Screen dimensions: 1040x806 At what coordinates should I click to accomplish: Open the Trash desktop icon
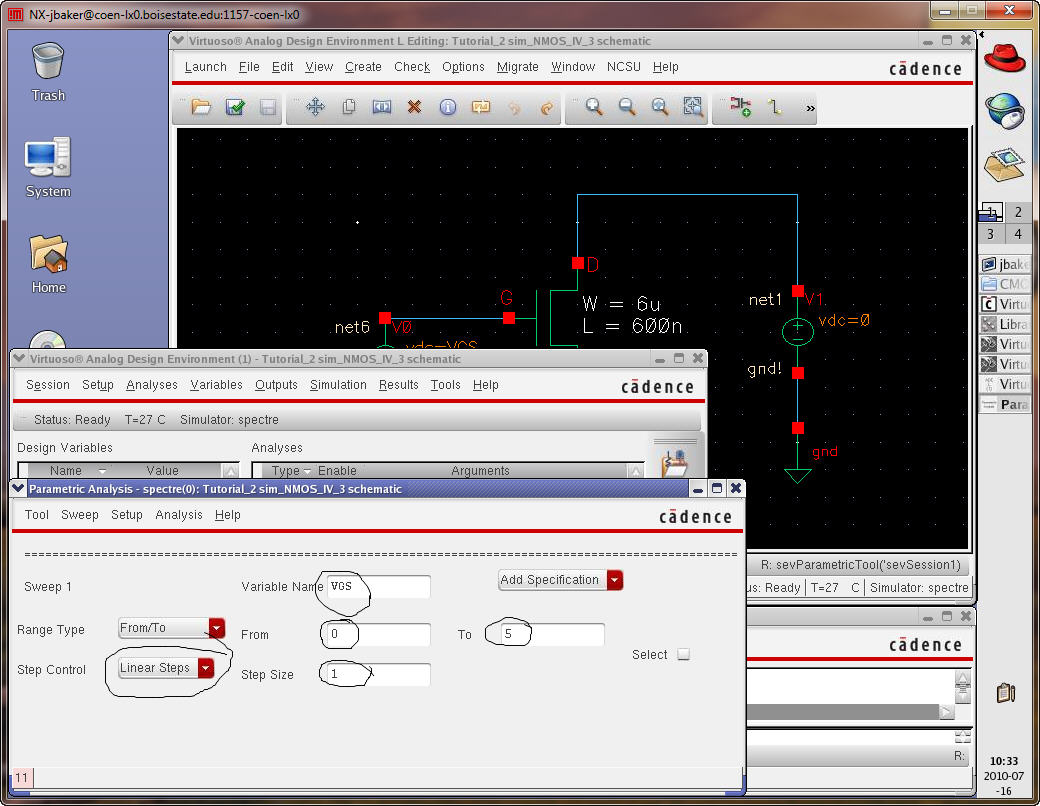[48, 72]
